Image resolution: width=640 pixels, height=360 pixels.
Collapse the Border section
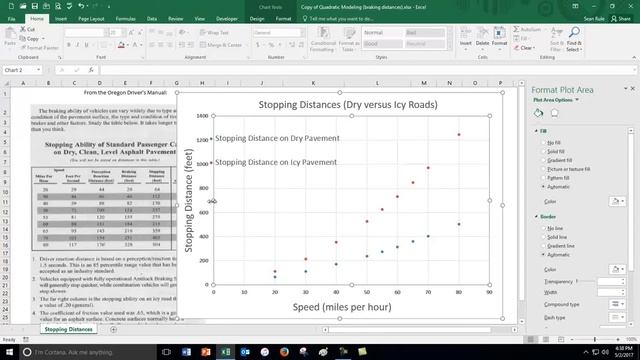536,217
